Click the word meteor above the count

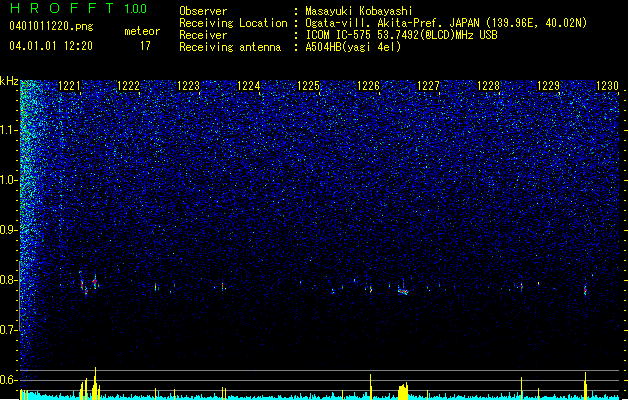pos(142,31)
